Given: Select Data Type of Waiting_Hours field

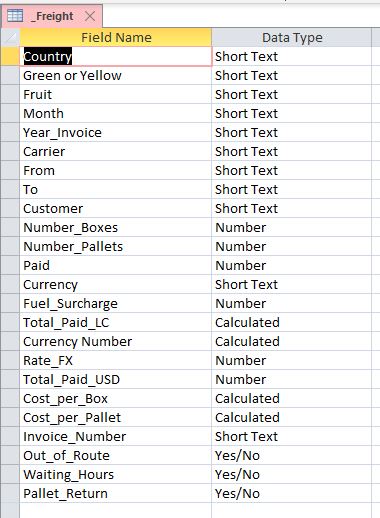Looking at the screenshot, I should click(x=292, y=474).
